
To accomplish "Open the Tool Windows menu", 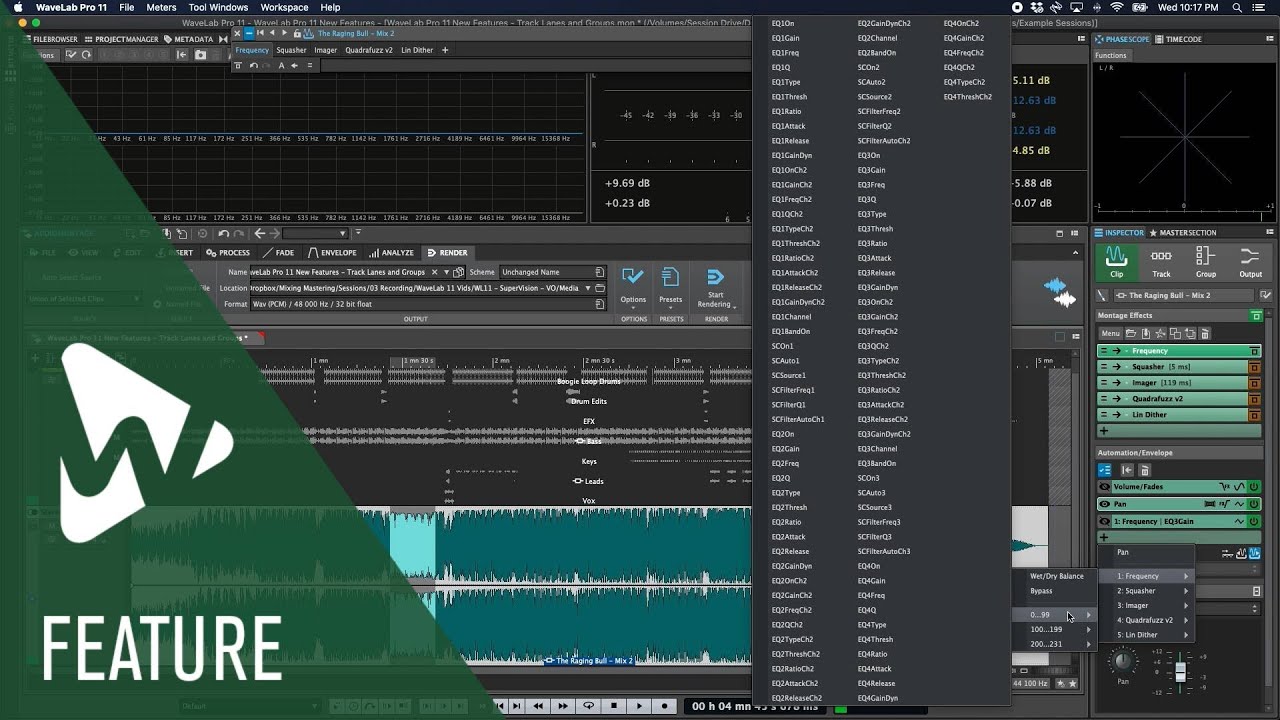I will (218, 7).
